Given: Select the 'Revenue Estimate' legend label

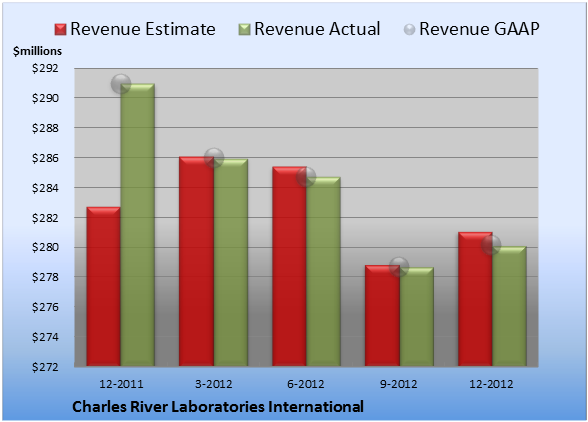Looking at the screenshot, I should 143,29.
